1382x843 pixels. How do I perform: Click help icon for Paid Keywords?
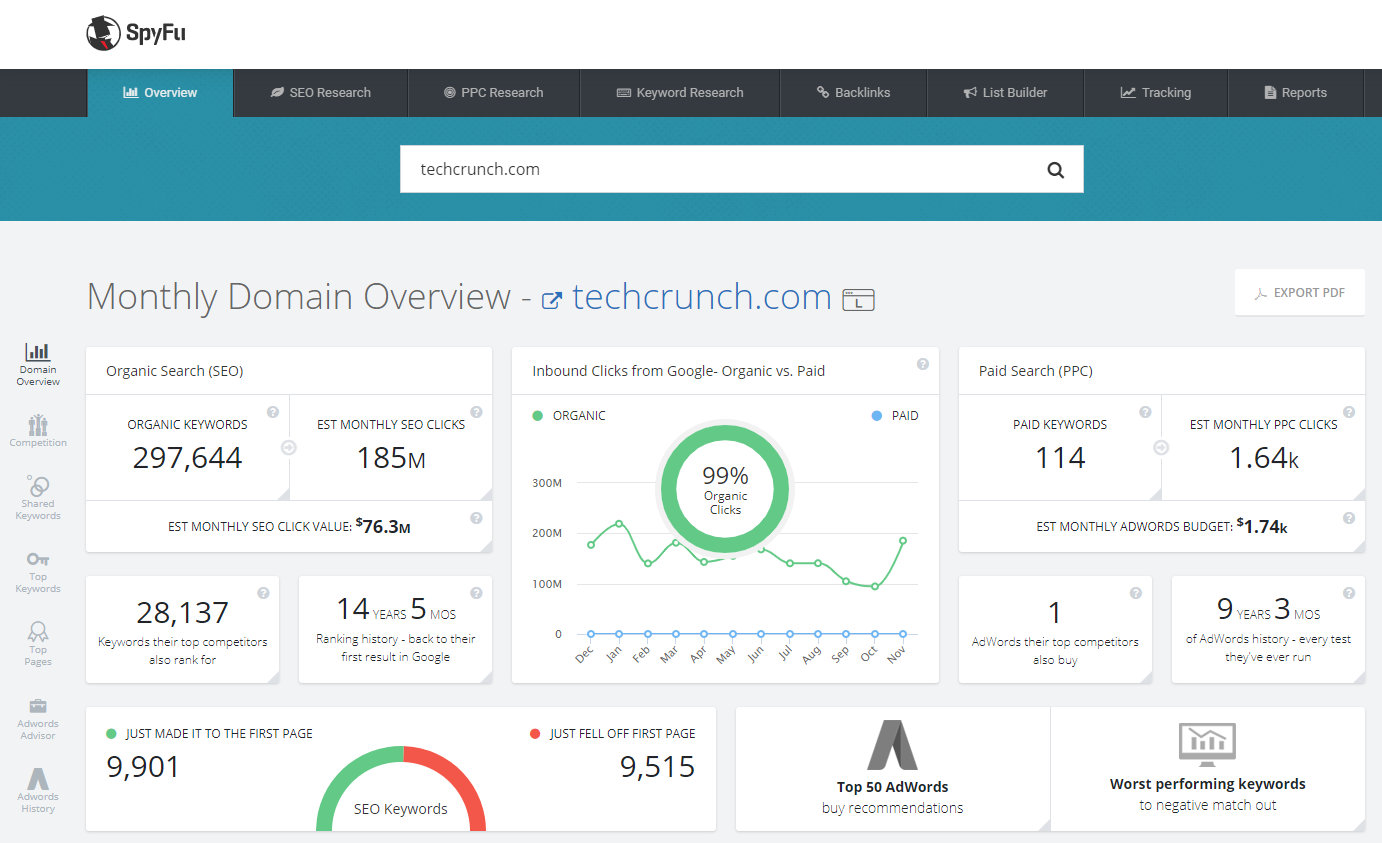tap(1145, 412)
